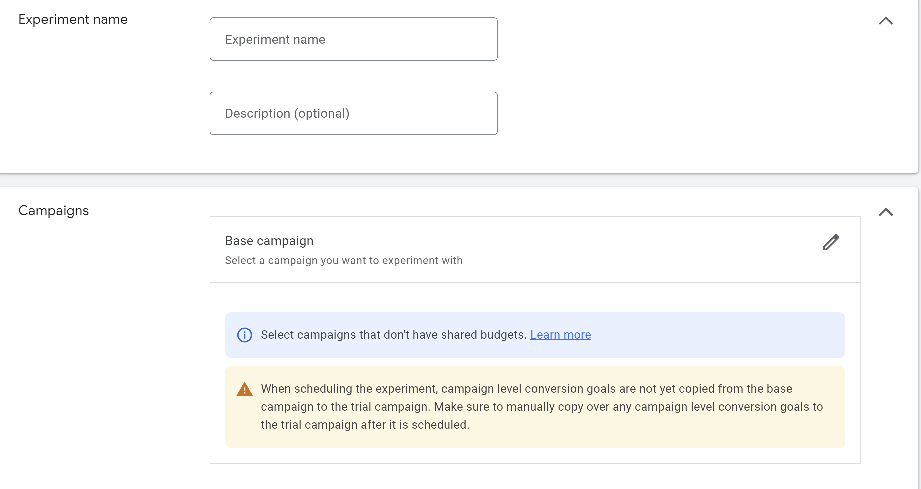Viewport: 921px width, 489px height.
Task: Click the Experiment name section label
Action: [73, 20]
